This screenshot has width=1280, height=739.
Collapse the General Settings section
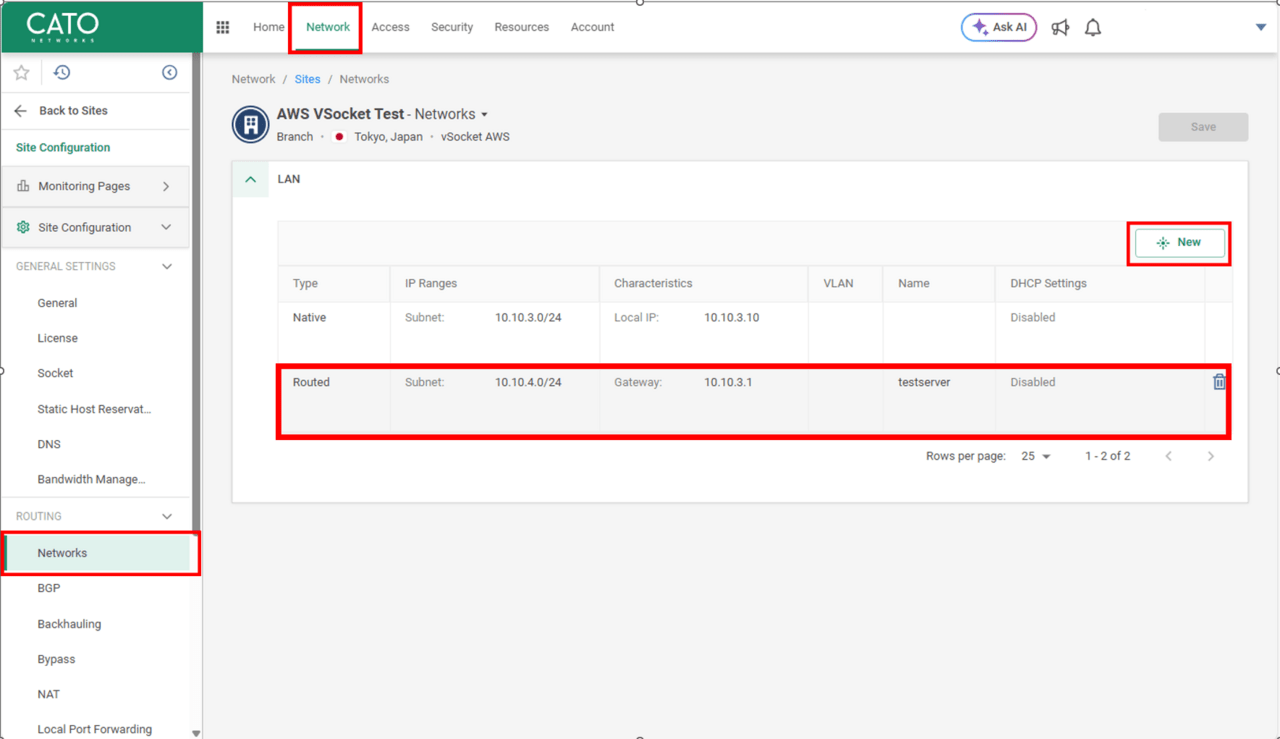[167, 267]
